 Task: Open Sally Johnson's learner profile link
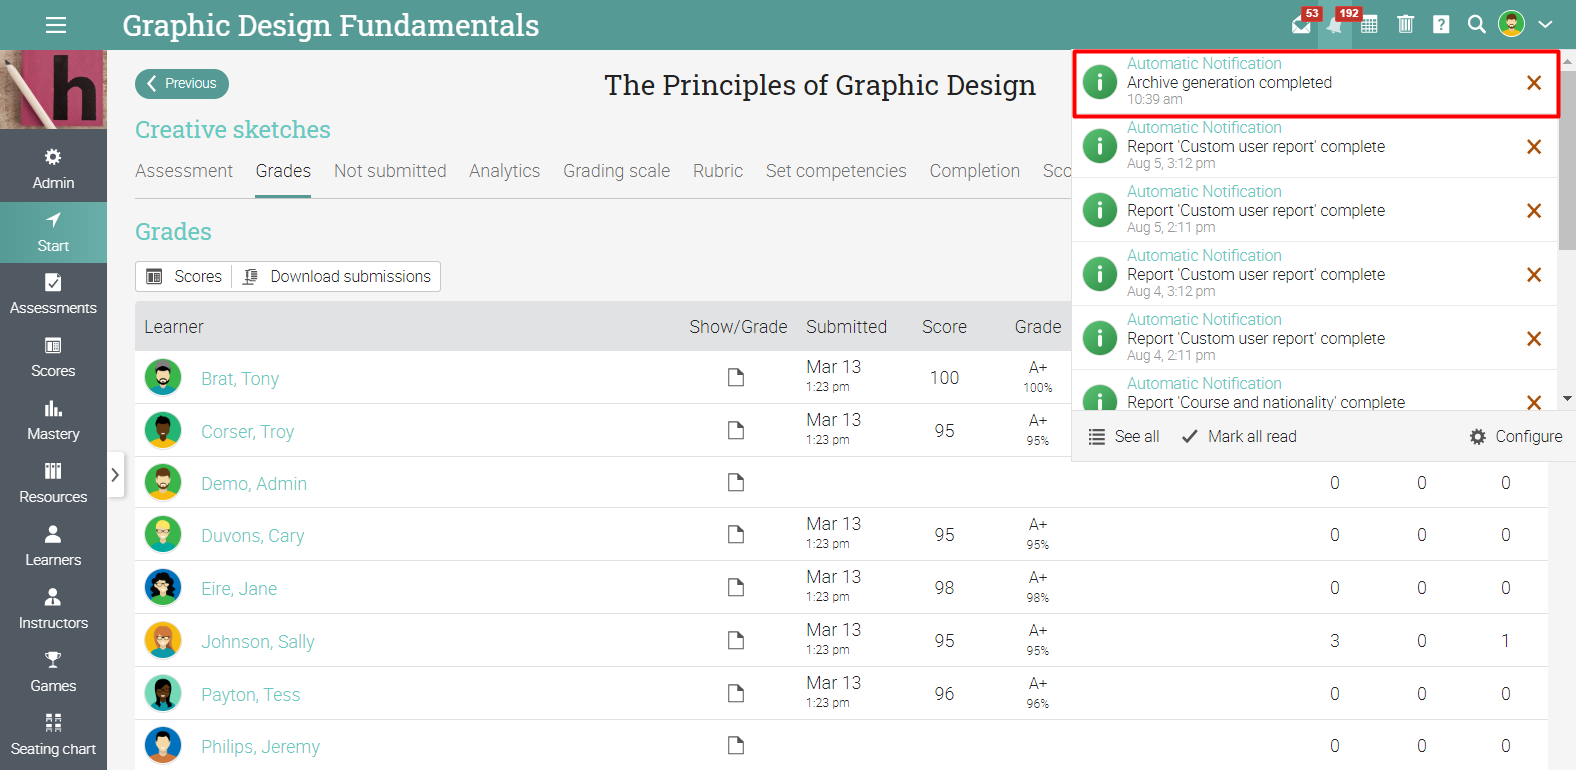(258, 641)
